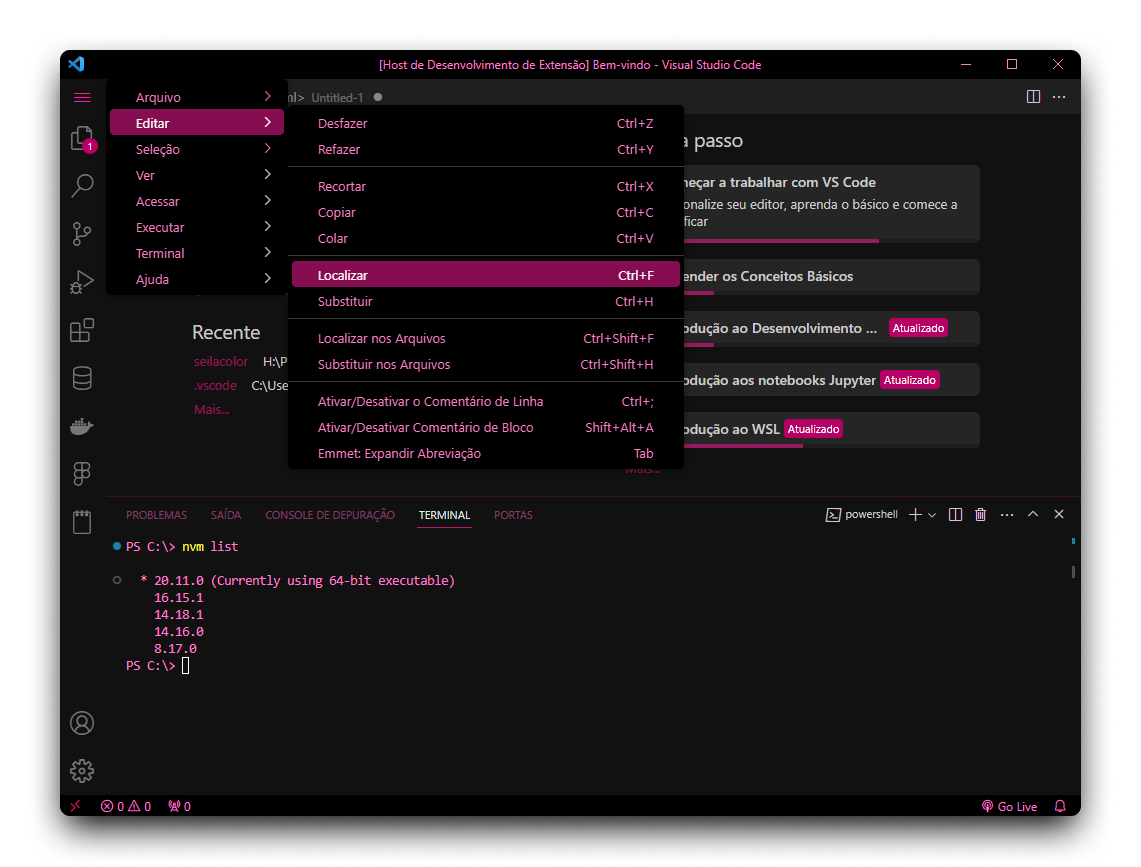1141x867 pixels.
Task: Open the recent seilacolor folder link
Action: click(220, 362)
